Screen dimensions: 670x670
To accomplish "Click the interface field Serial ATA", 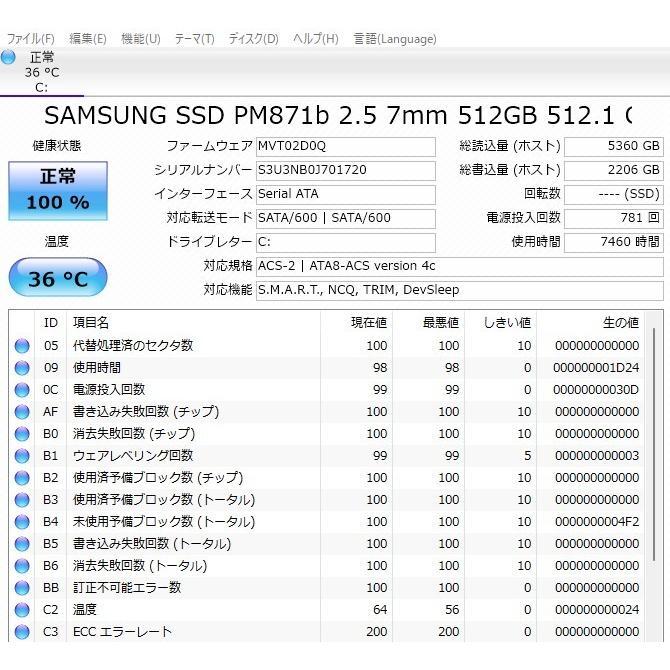I will click(x=346, y=194).
